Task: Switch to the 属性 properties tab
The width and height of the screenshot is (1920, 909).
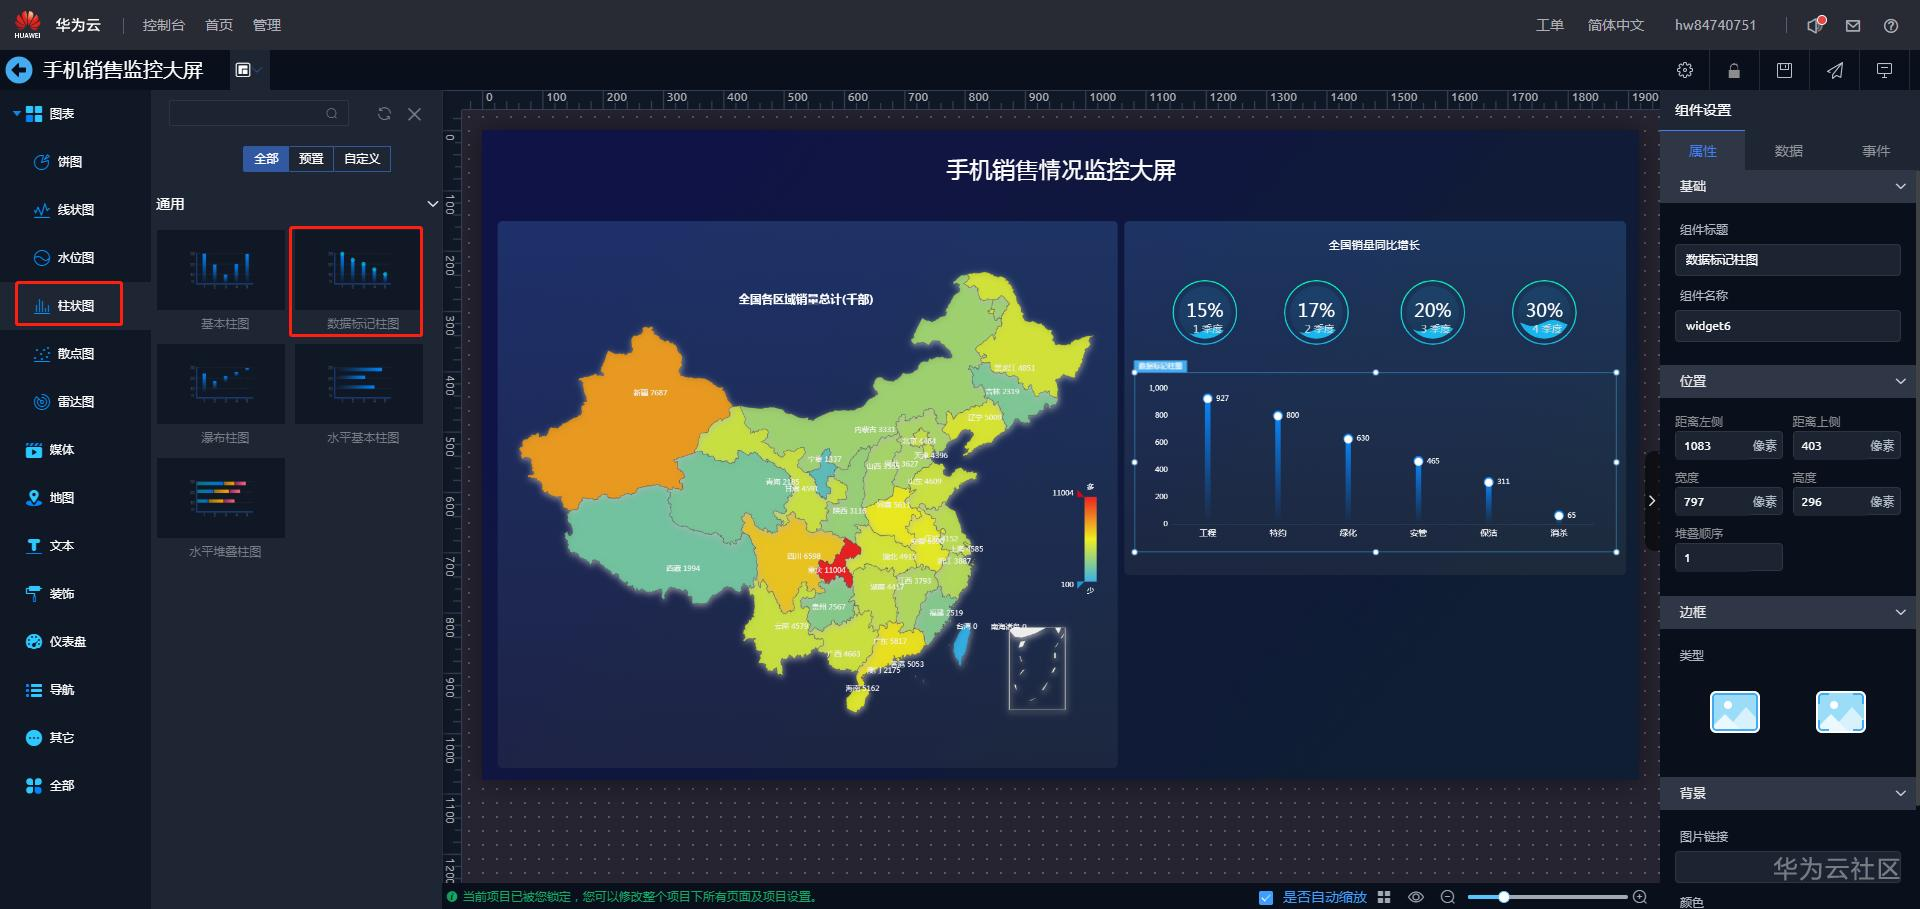Action: tap(1702, 151)
